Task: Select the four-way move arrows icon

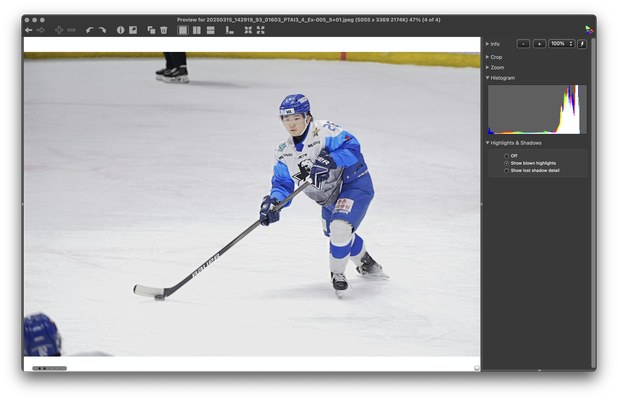Action: (x=59, y=30)
